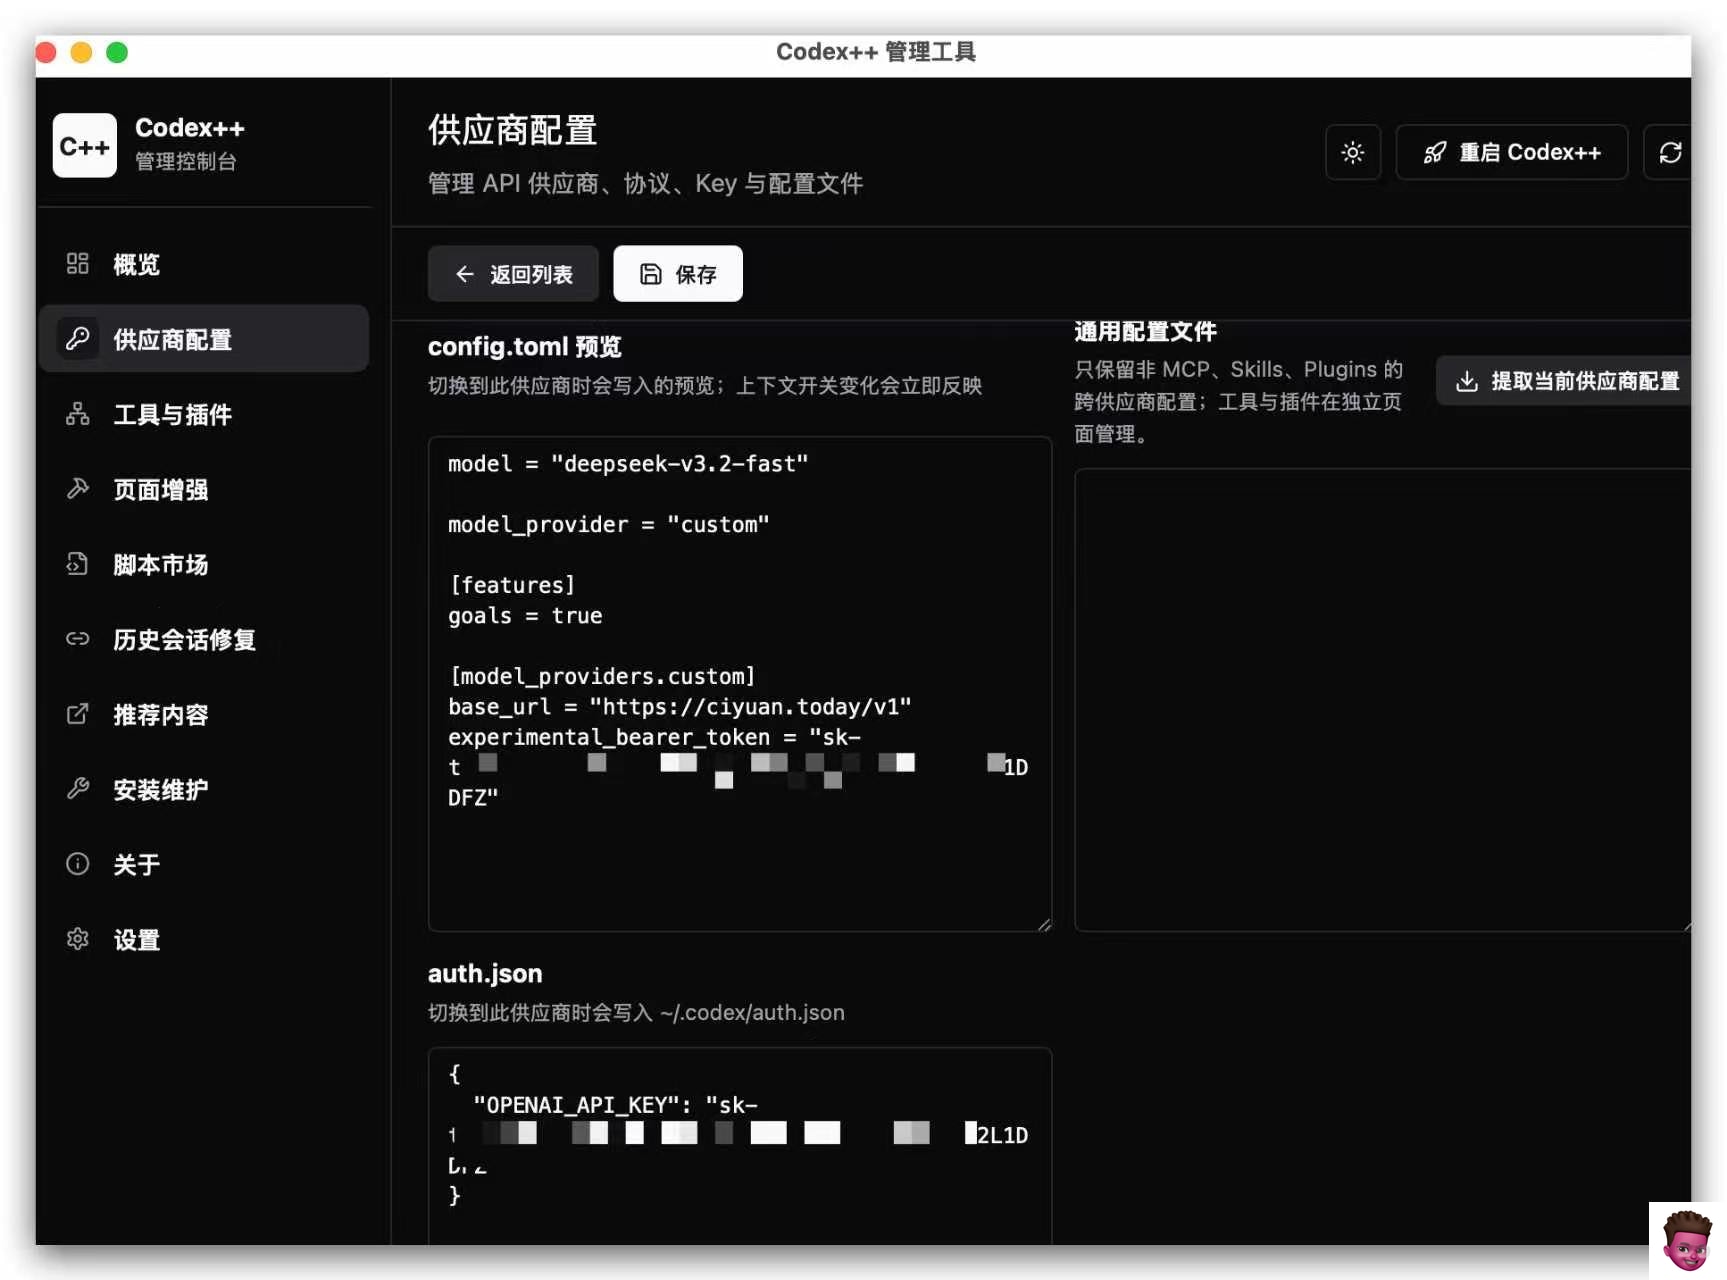
Task: Click the config.toml textarea resize handle
Action: (1044, 924)
